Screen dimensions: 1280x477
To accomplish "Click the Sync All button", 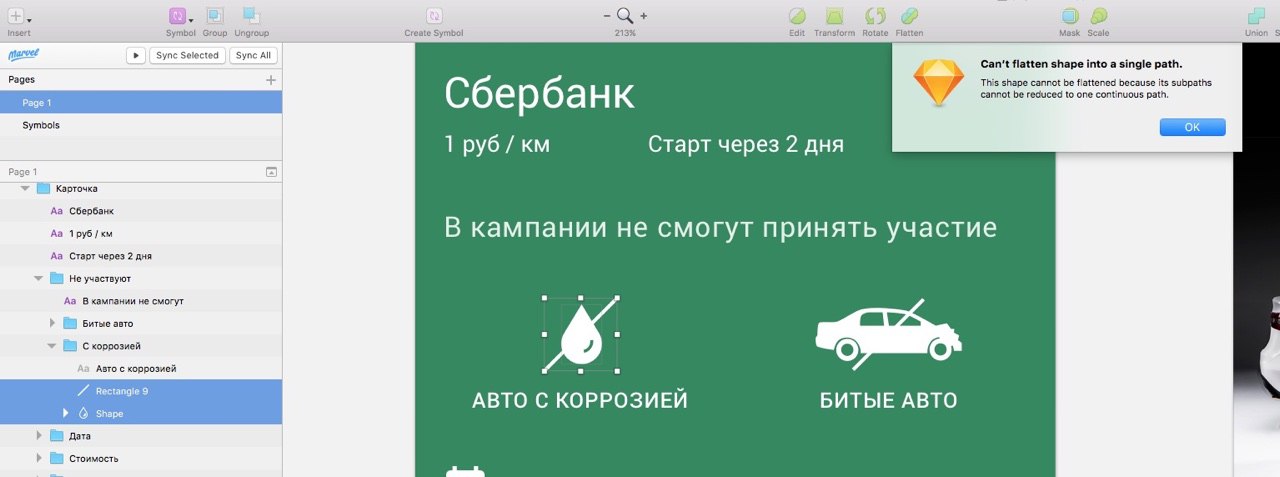I will pos(253,55).
